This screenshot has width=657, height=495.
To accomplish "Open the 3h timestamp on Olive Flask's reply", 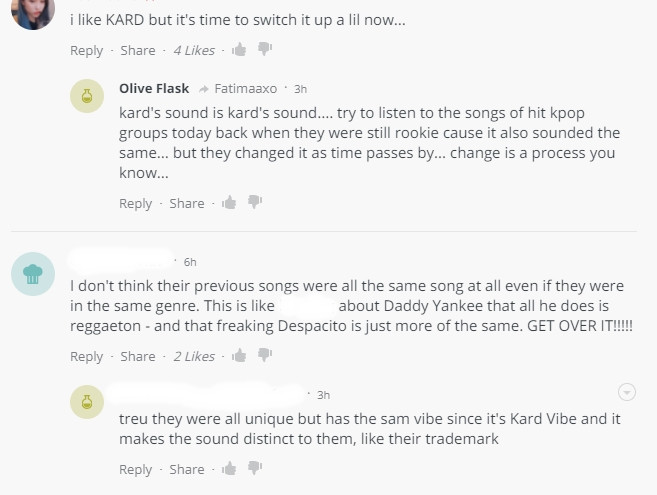I will point(300,89).
